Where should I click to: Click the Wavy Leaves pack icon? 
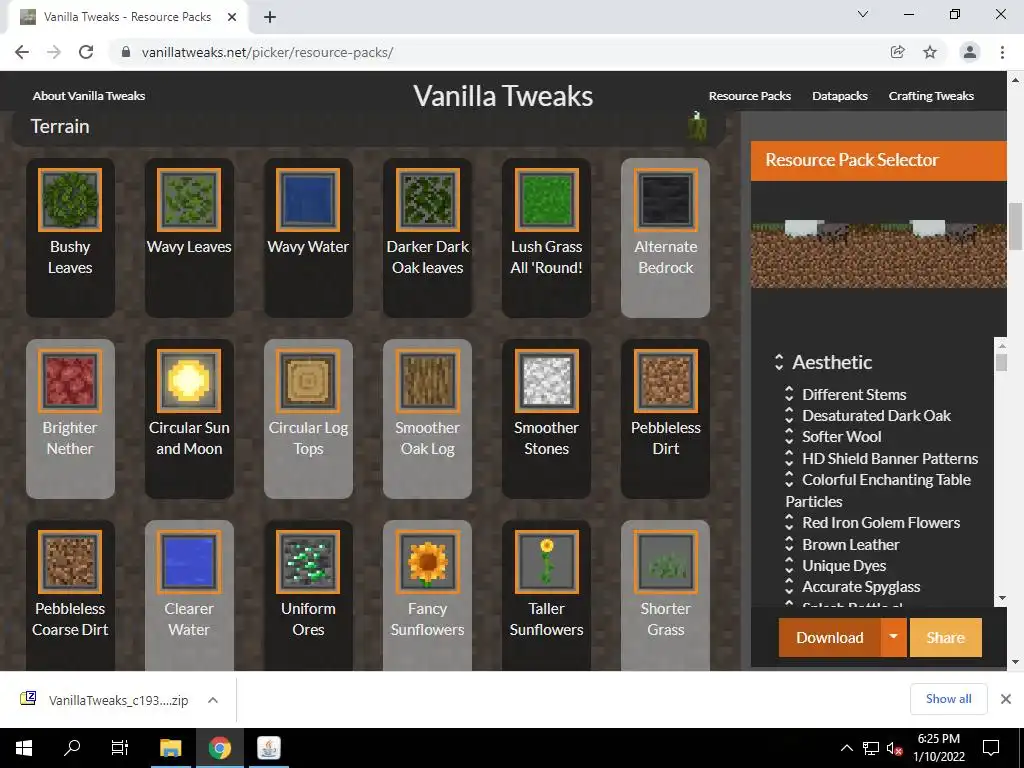point(189,200)
